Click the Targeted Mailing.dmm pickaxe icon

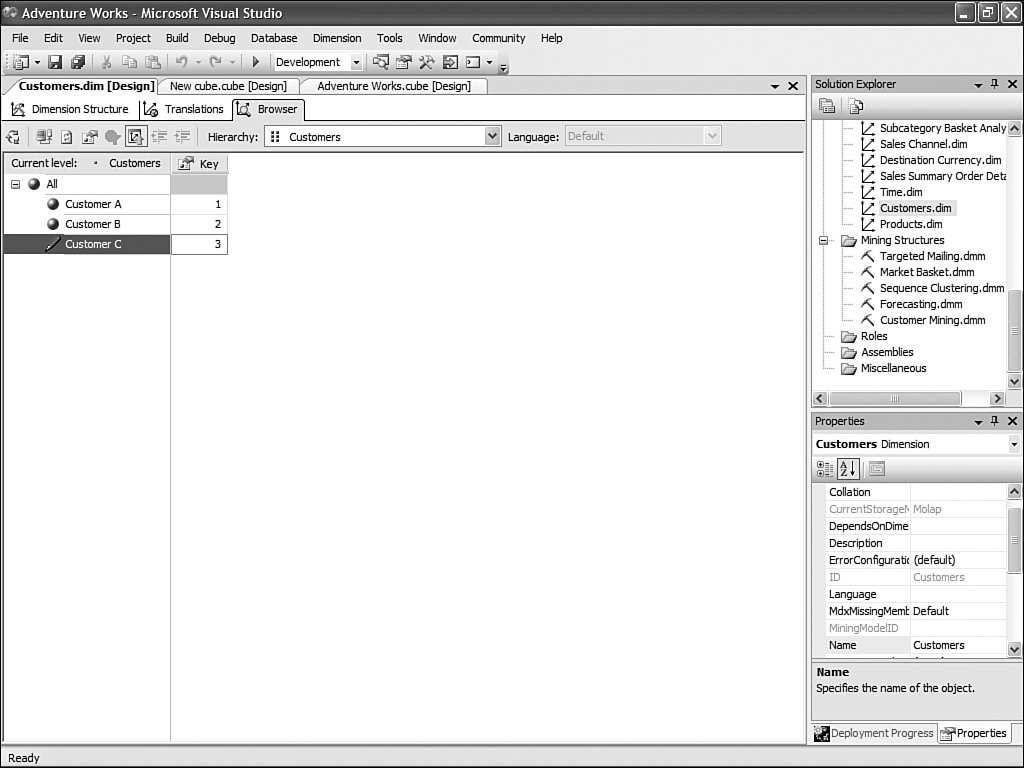[867, 256]
